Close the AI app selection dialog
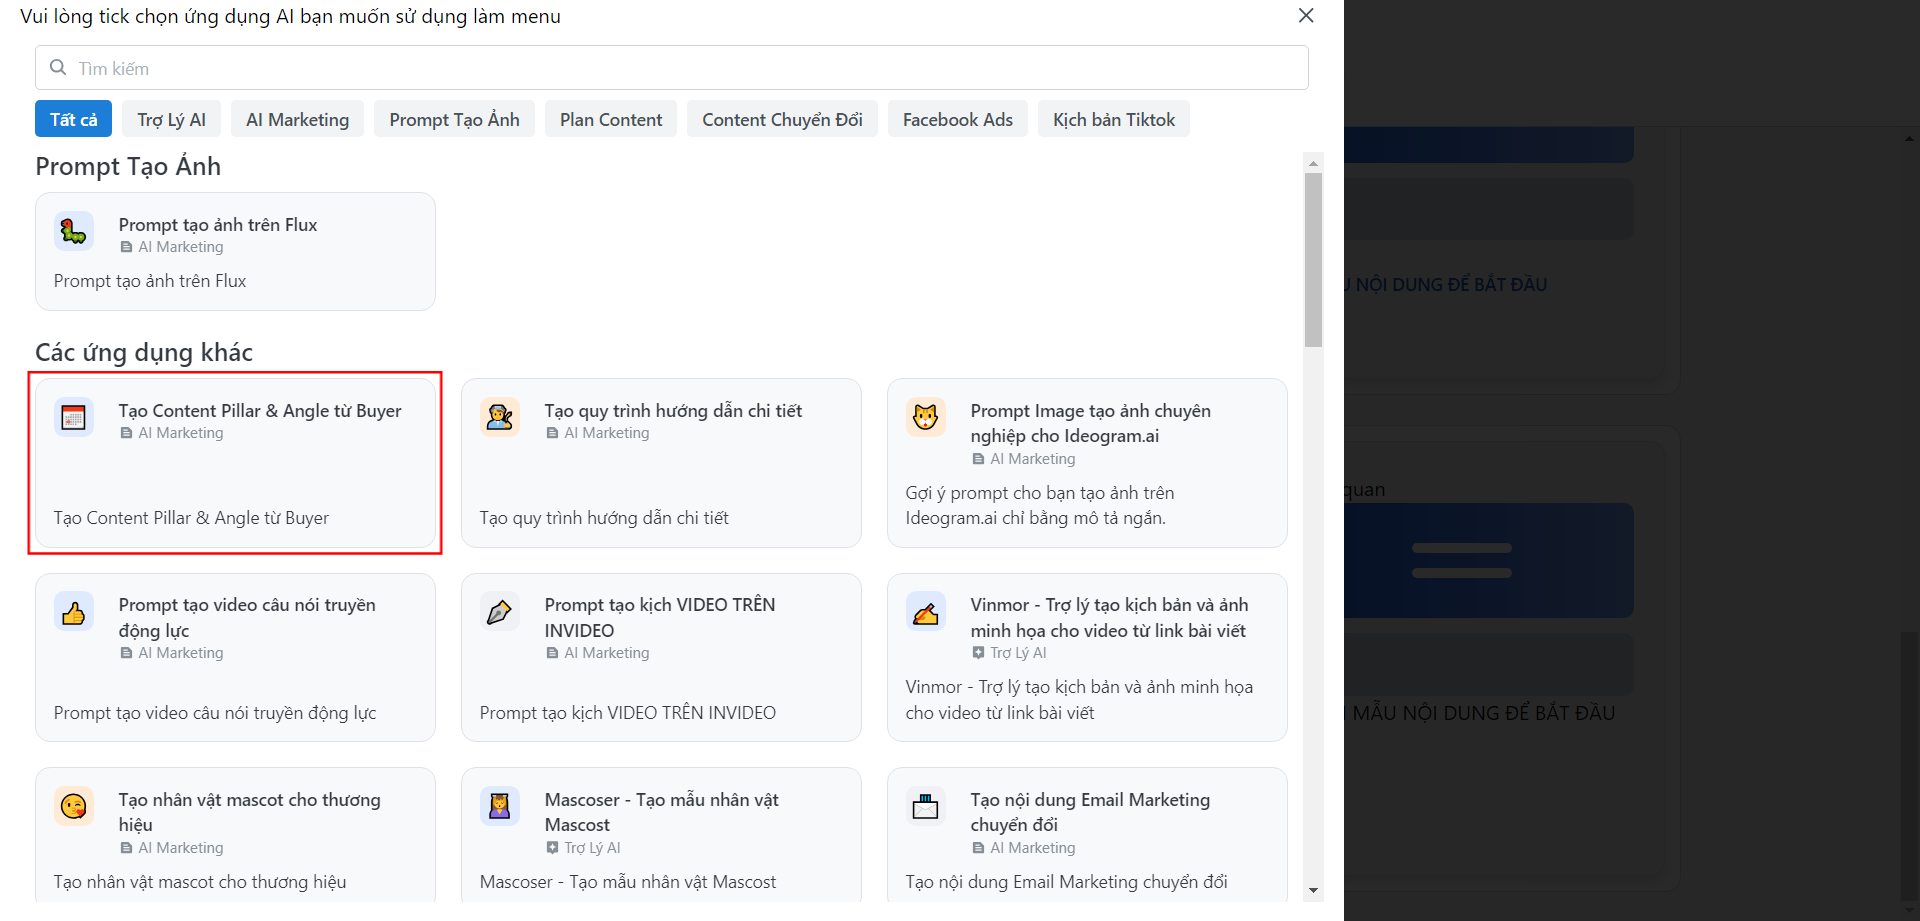This screenshot has width=1920, height=921. [x=1305, y=16]
